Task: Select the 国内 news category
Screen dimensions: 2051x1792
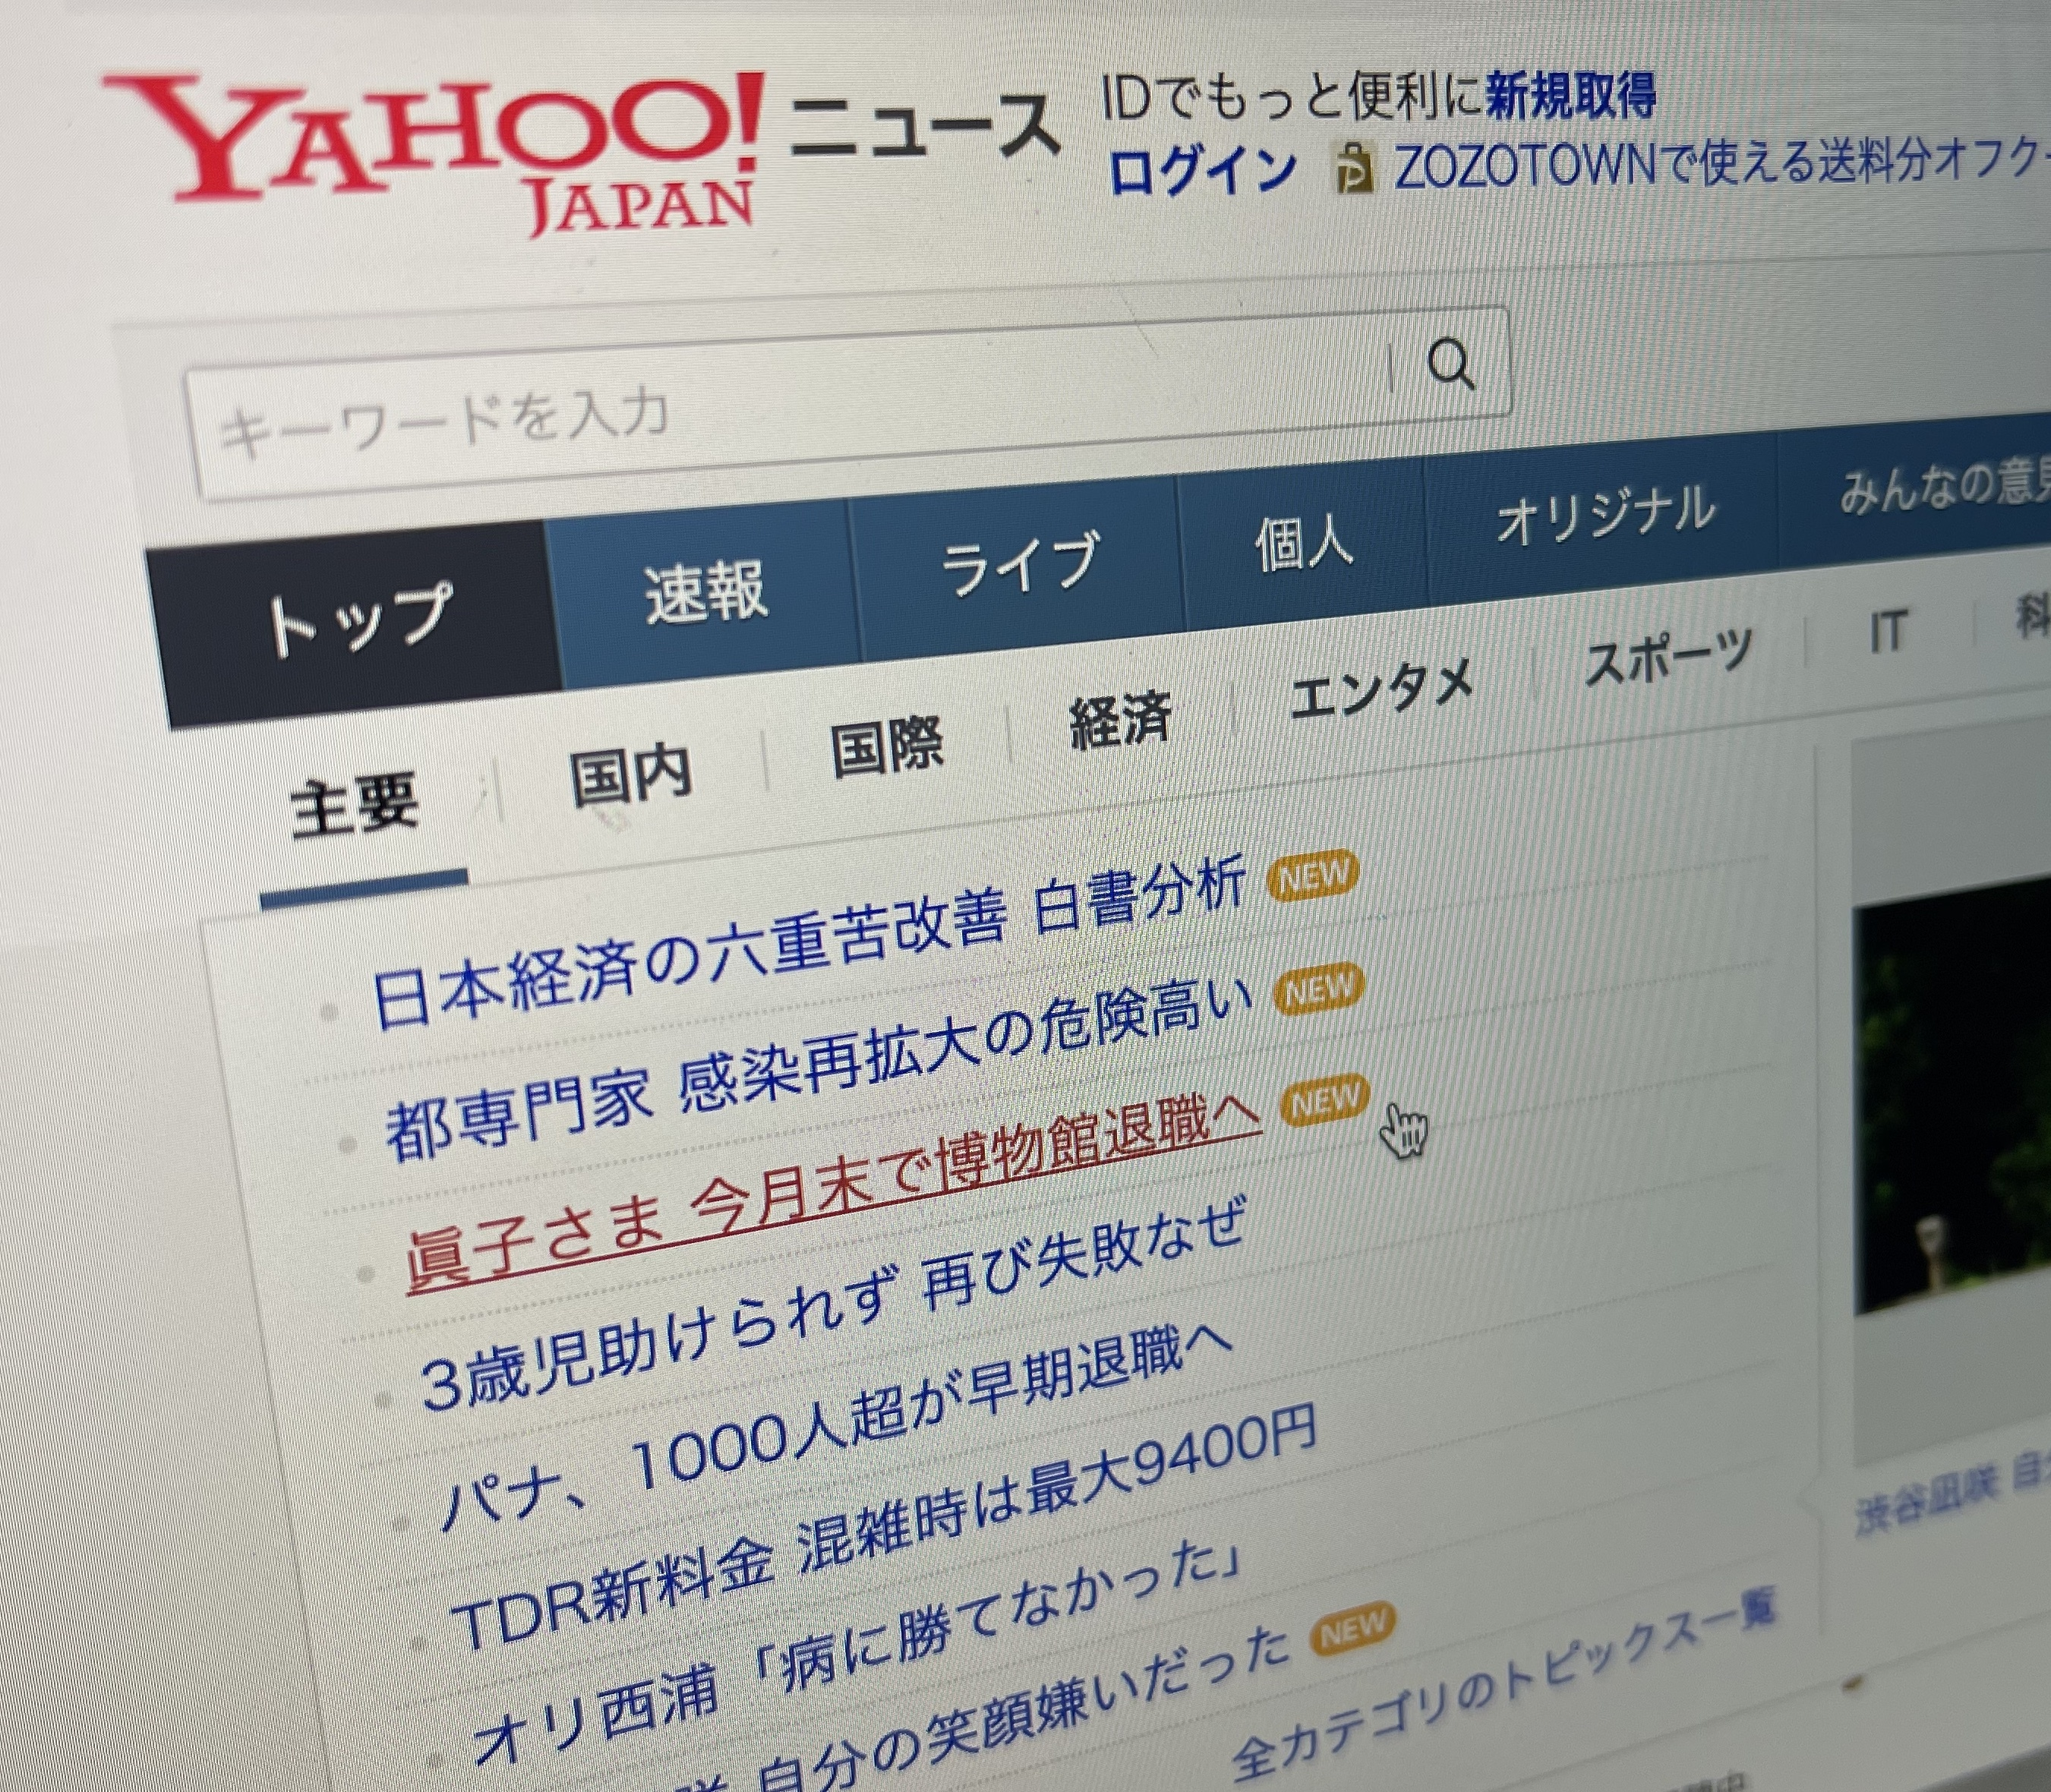Action: (630, 775)
